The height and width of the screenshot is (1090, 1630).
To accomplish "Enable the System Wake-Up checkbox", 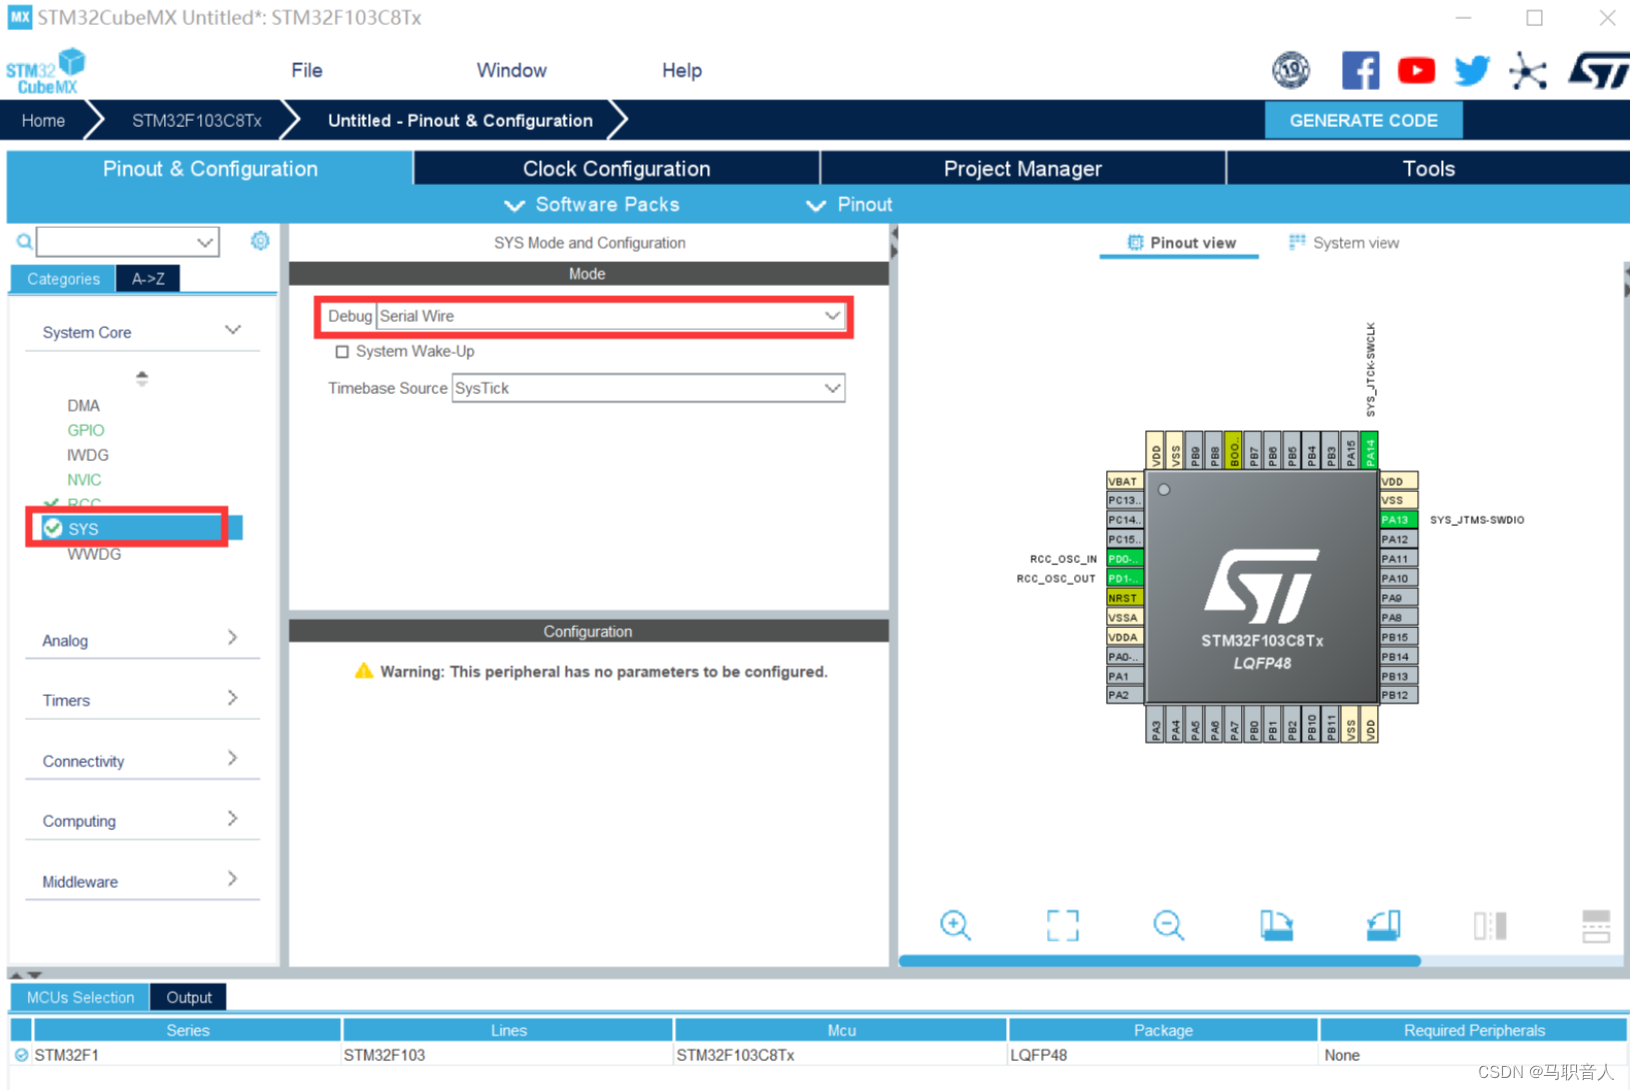I will [x=342, y=351].
